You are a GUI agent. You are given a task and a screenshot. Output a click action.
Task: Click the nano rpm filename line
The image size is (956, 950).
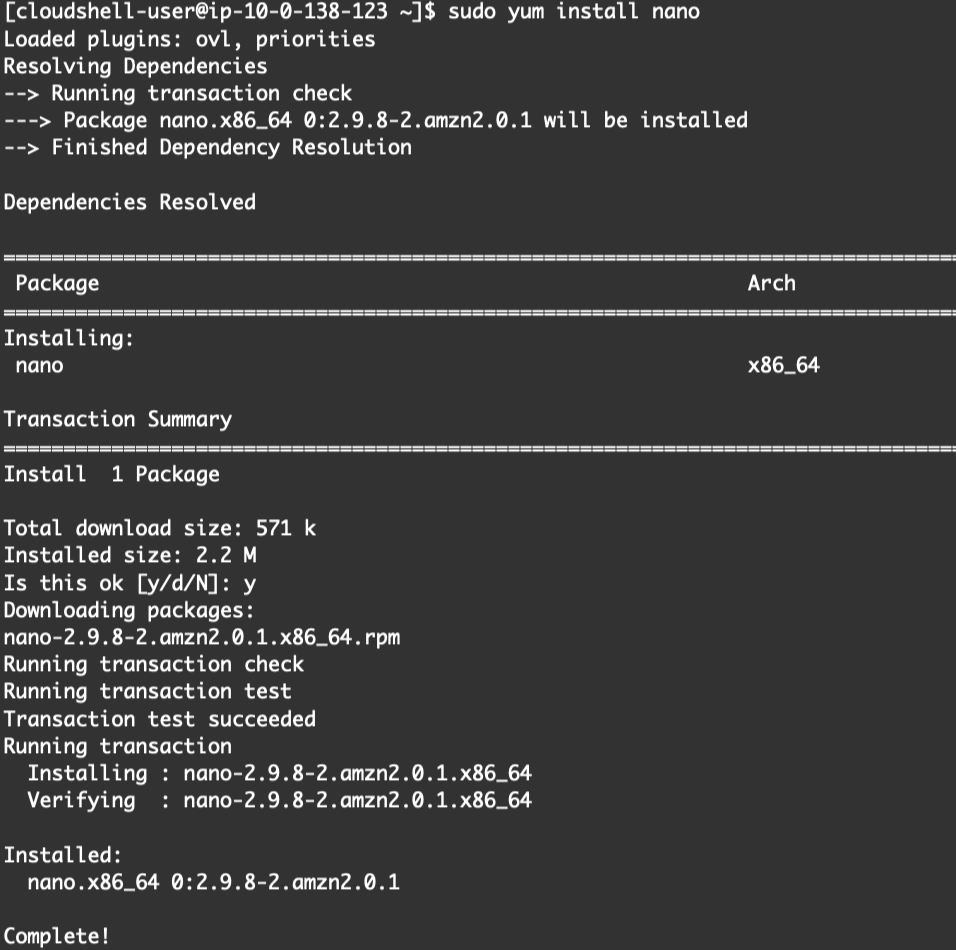click(201, 637)
